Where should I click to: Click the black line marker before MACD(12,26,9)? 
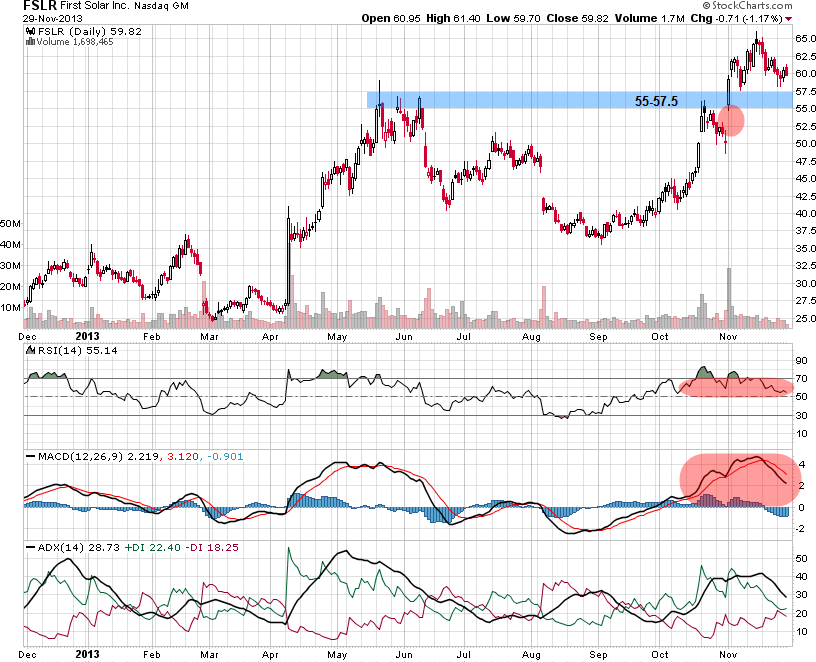tap(31, 456)
